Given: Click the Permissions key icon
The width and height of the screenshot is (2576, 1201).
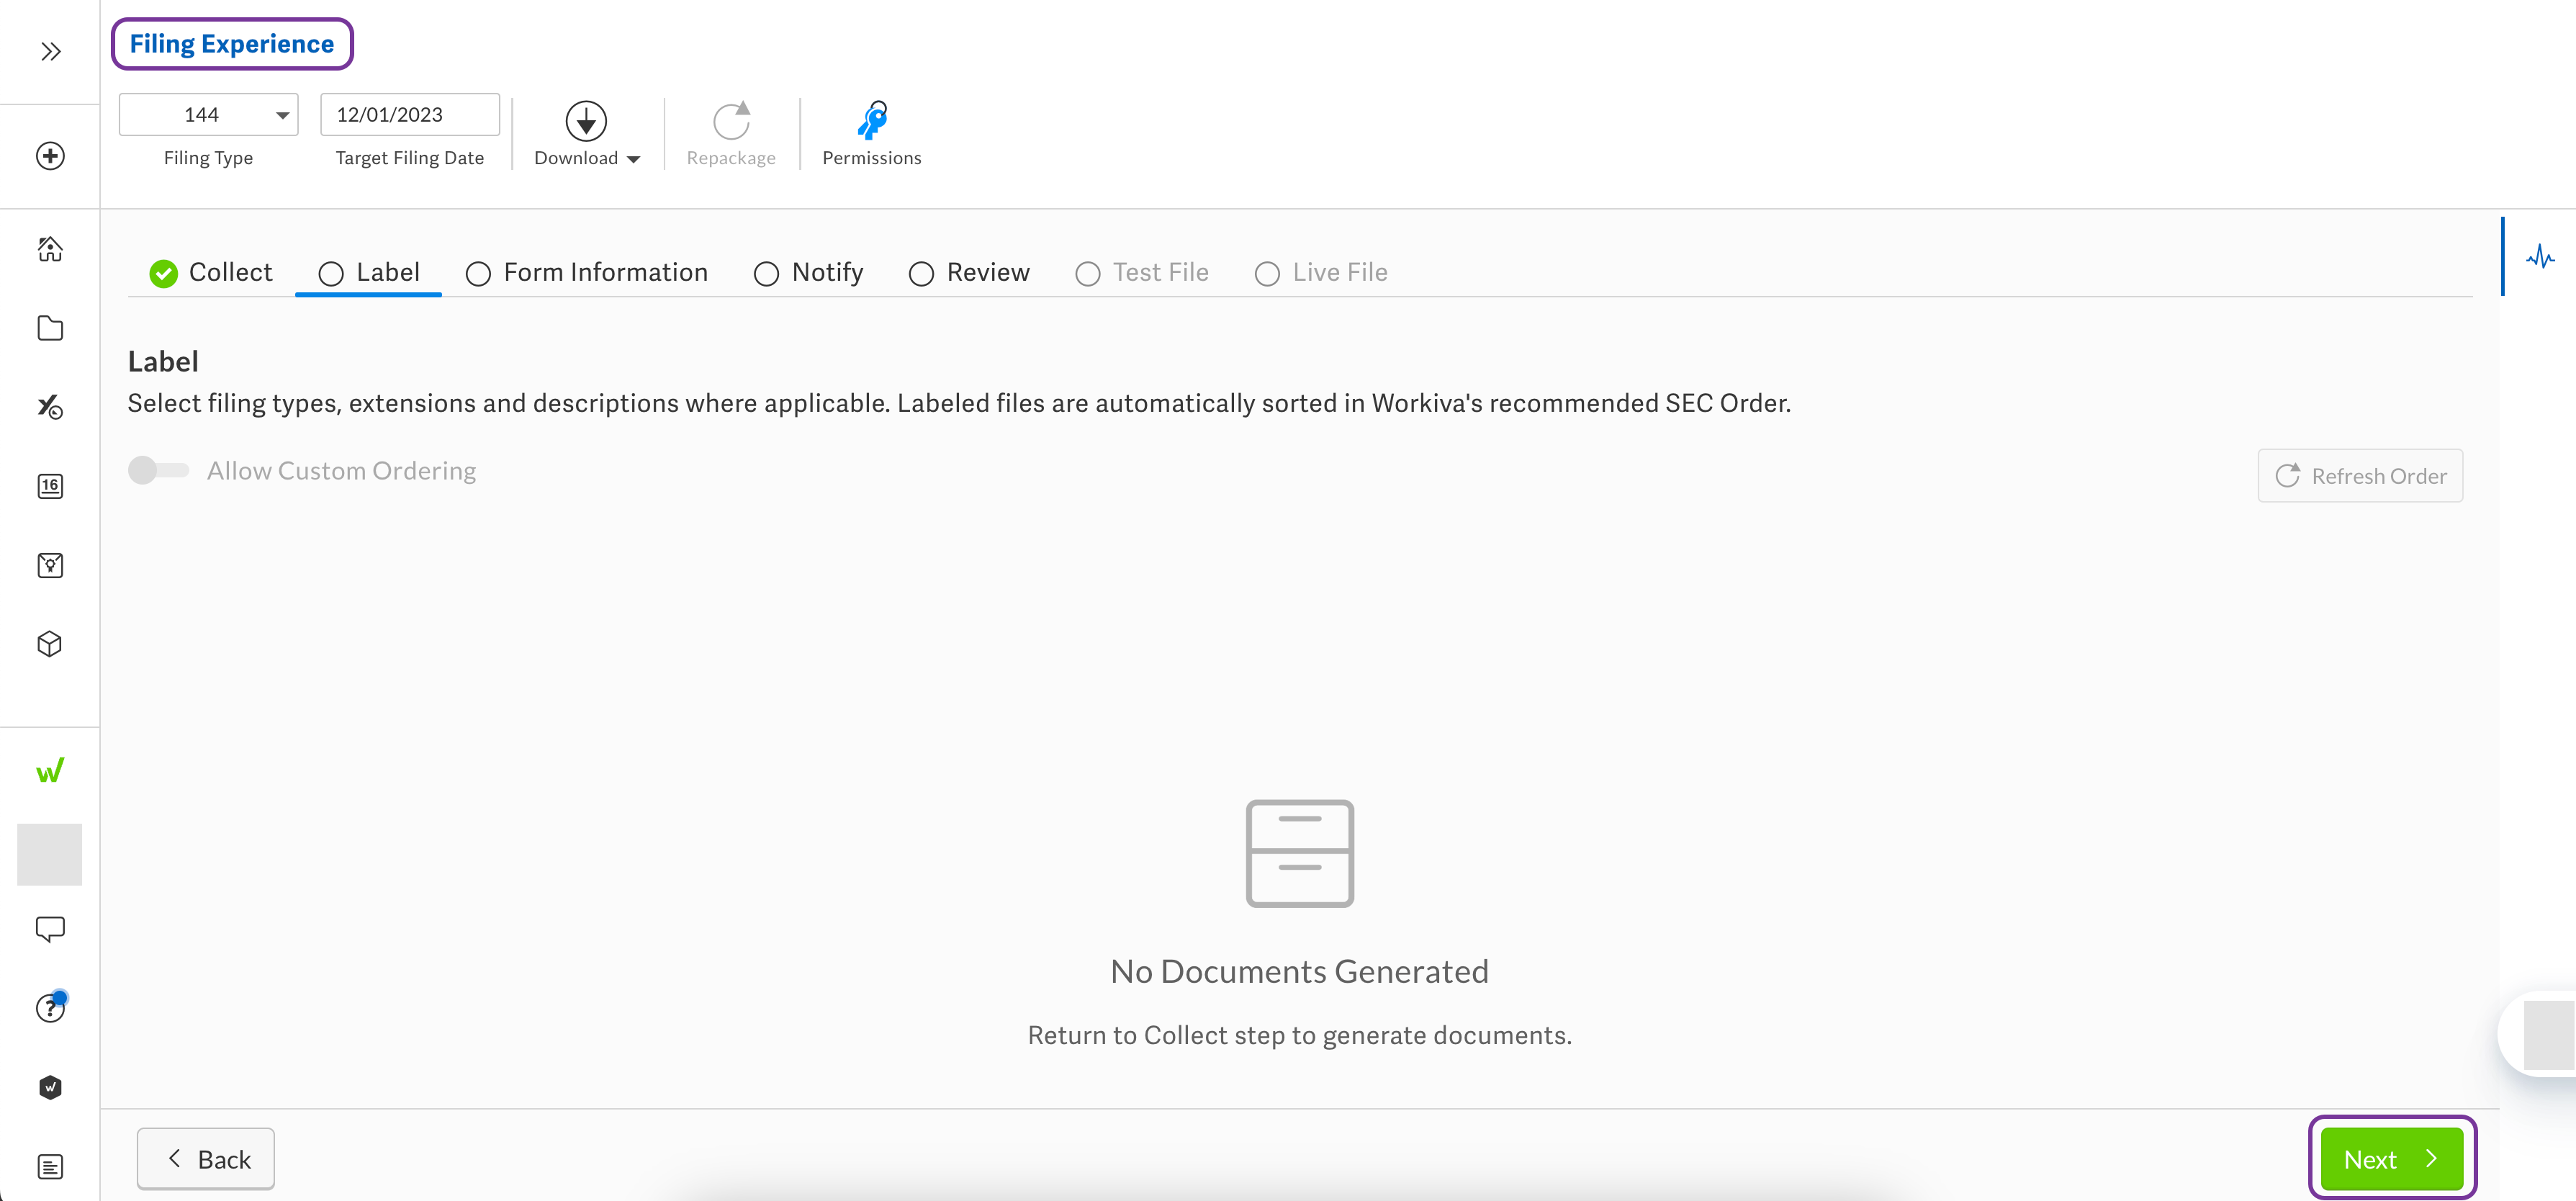Looking at the screenshot, I should pos(871,132).
